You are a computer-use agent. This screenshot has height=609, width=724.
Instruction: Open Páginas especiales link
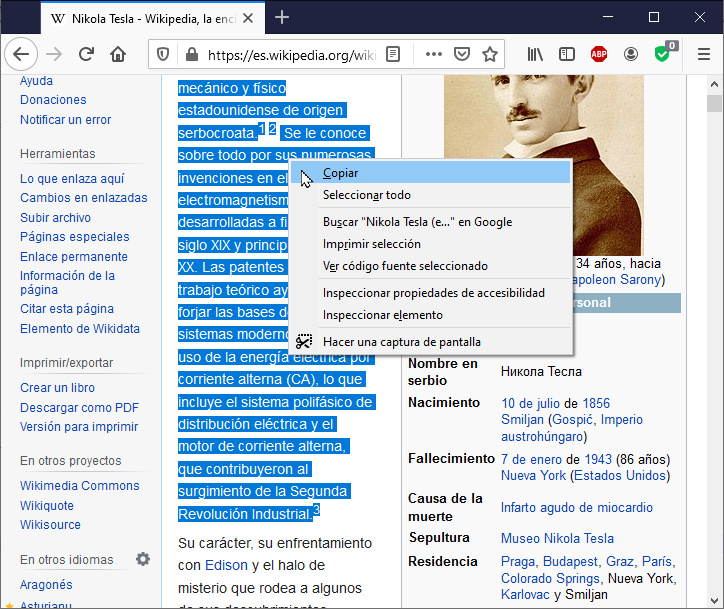(75, 236)
